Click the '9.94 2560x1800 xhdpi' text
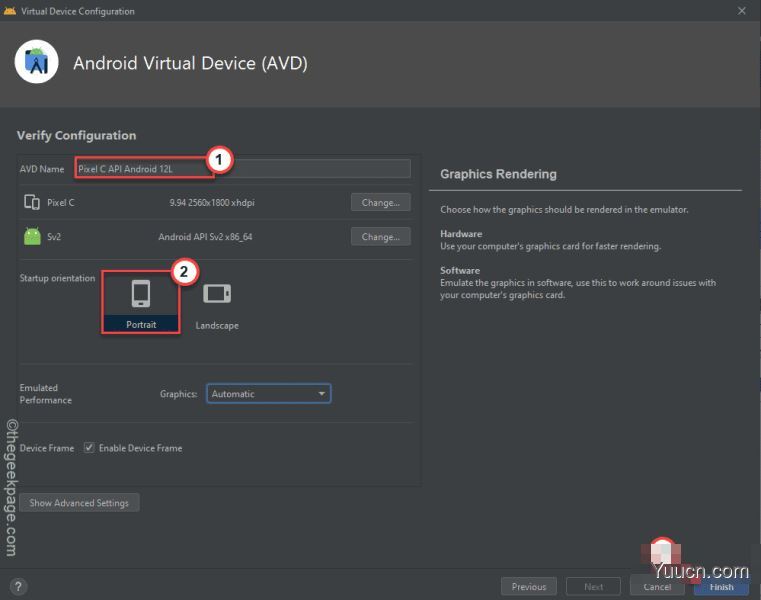This screenshot has width=761, height=600. click(212, 202)
